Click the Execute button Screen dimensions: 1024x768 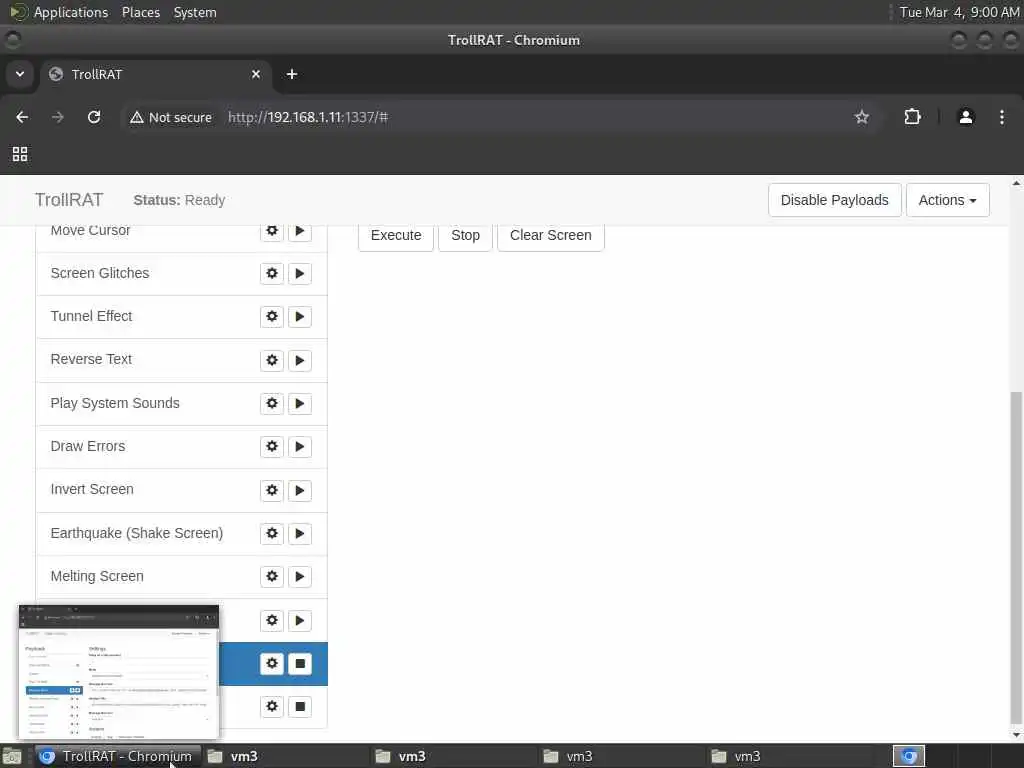396,236
